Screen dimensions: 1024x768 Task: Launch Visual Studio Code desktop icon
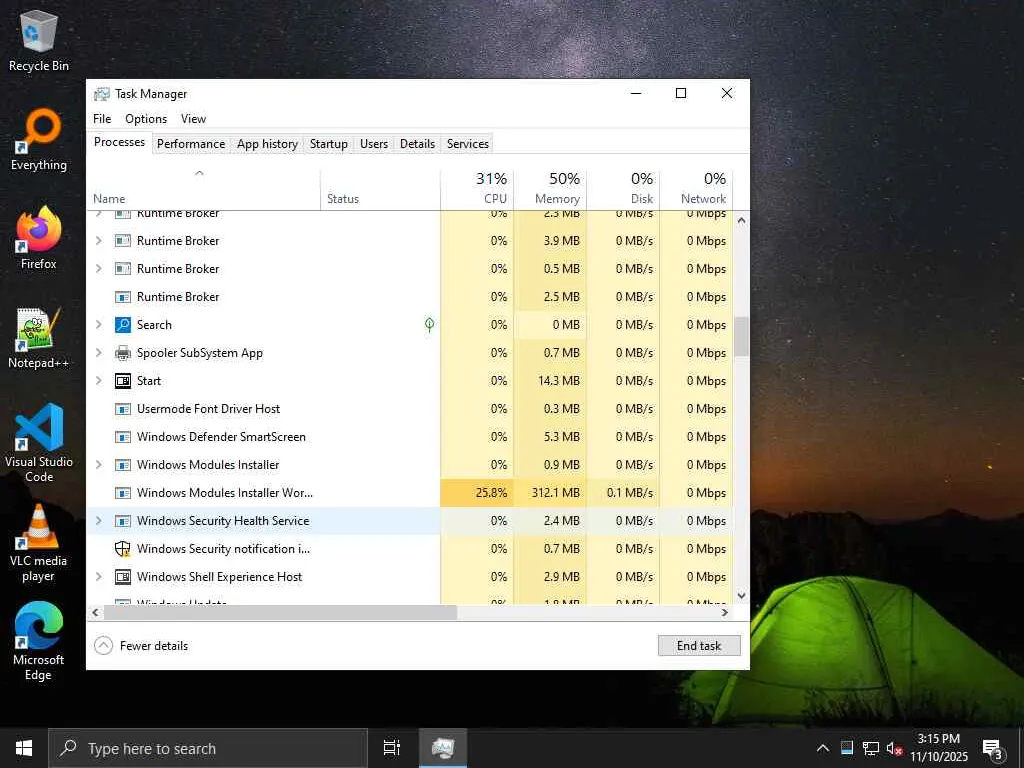39,443
